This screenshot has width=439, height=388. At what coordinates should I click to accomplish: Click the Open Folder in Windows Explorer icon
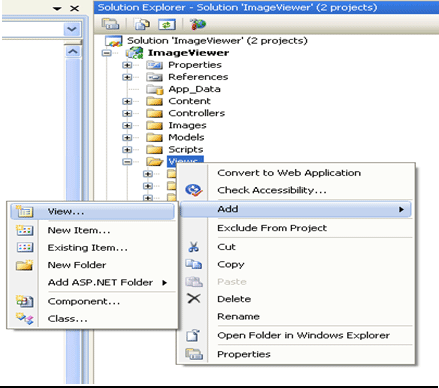(193, 335)
